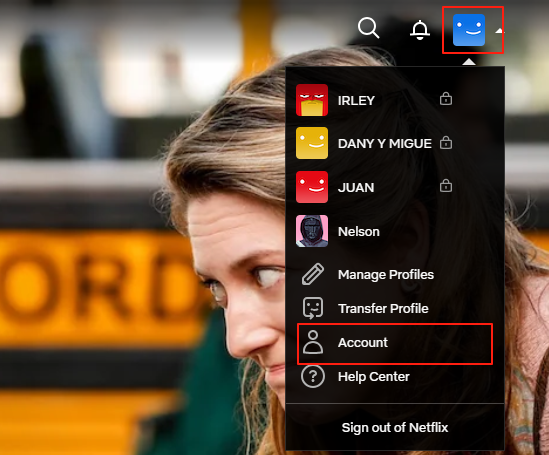Open Transfer Profile option
The height and width of the screenshot is (455, 549).
tap(383, 308)
